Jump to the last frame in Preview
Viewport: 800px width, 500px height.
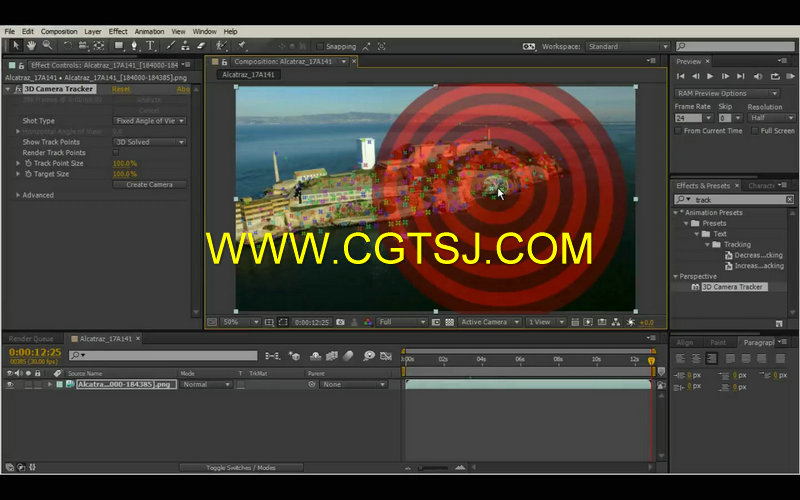point(741,77)
